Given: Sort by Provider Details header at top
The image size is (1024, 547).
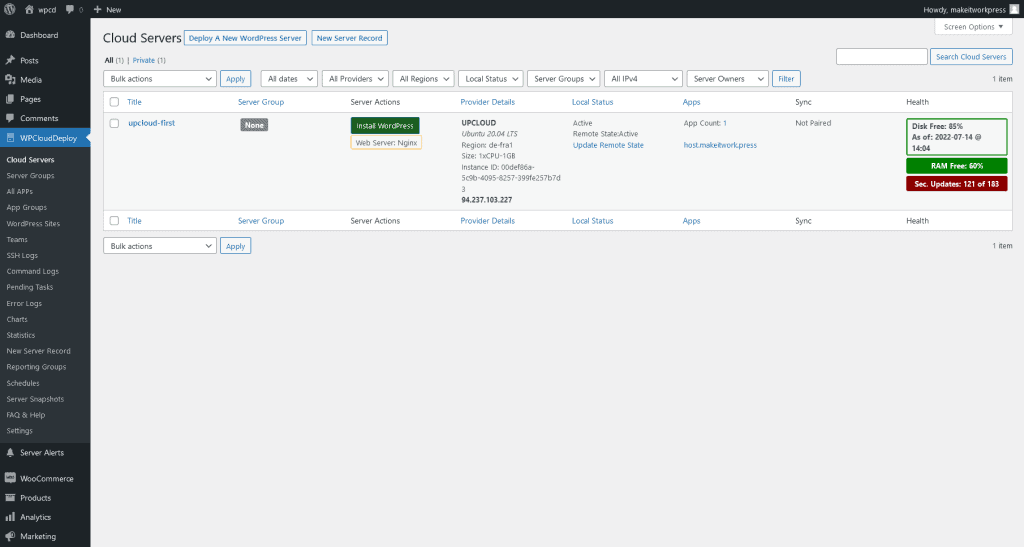Looking at the screenshot, I should pos(488,102).
